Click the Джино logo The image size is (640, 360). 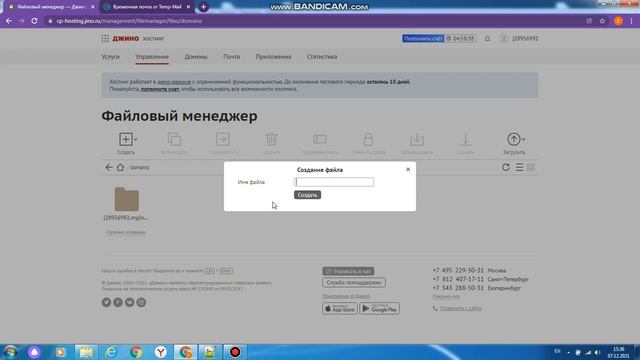point(126,38)
